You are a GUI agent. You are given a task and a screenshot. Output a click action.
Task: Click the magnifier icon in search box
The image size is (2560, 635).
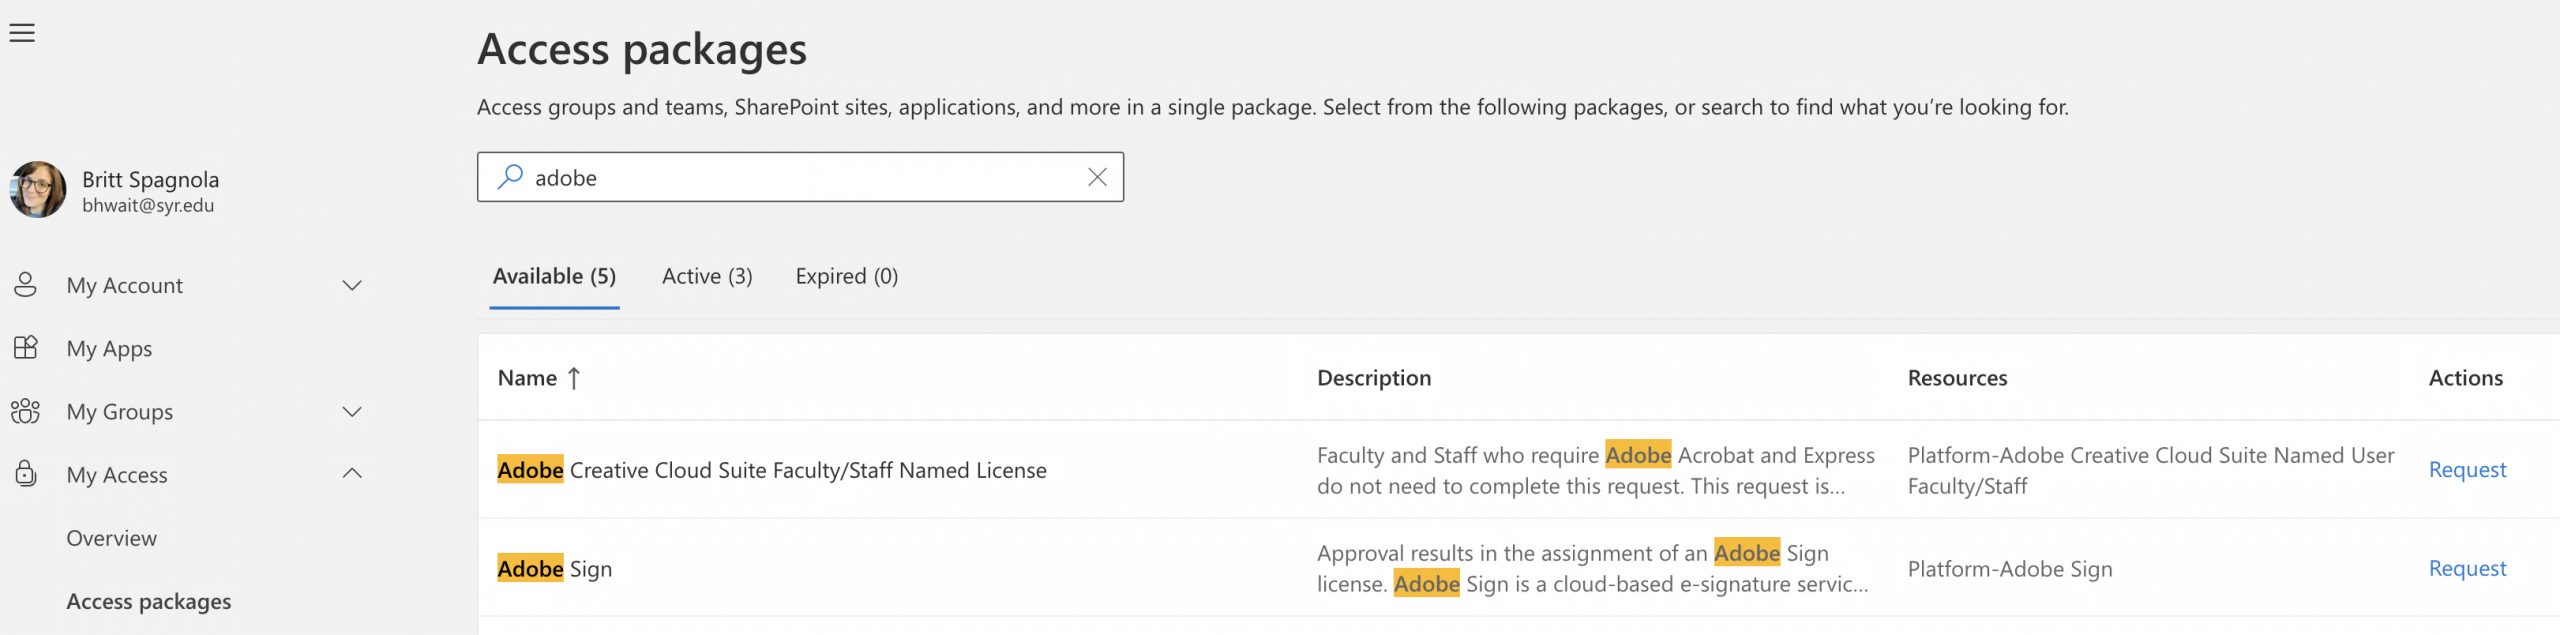coord(511,177)
